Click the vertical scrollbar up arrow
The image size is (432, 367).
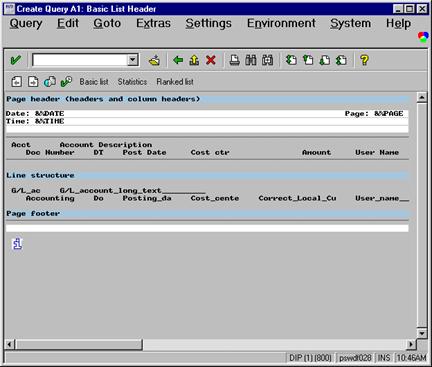pyautogui.click(x=422, y=97)
